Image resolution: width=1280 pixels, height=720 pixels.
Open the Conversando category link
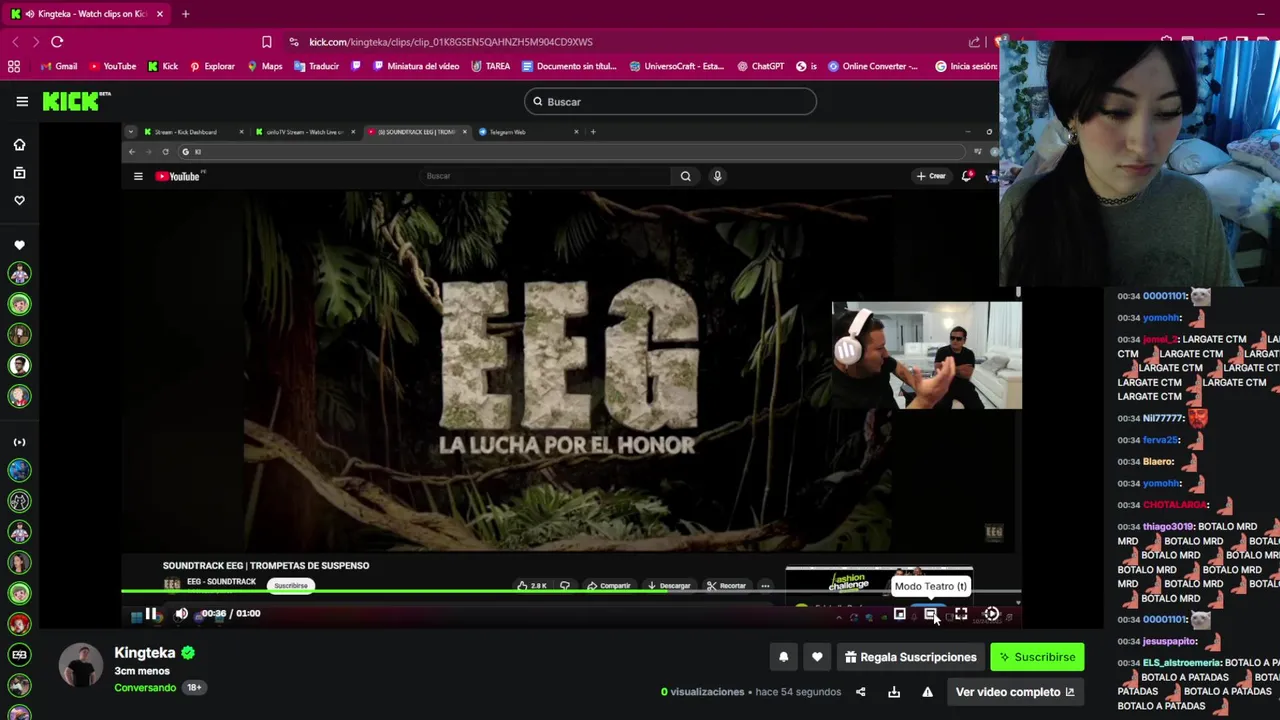click(x=145, y=688)
